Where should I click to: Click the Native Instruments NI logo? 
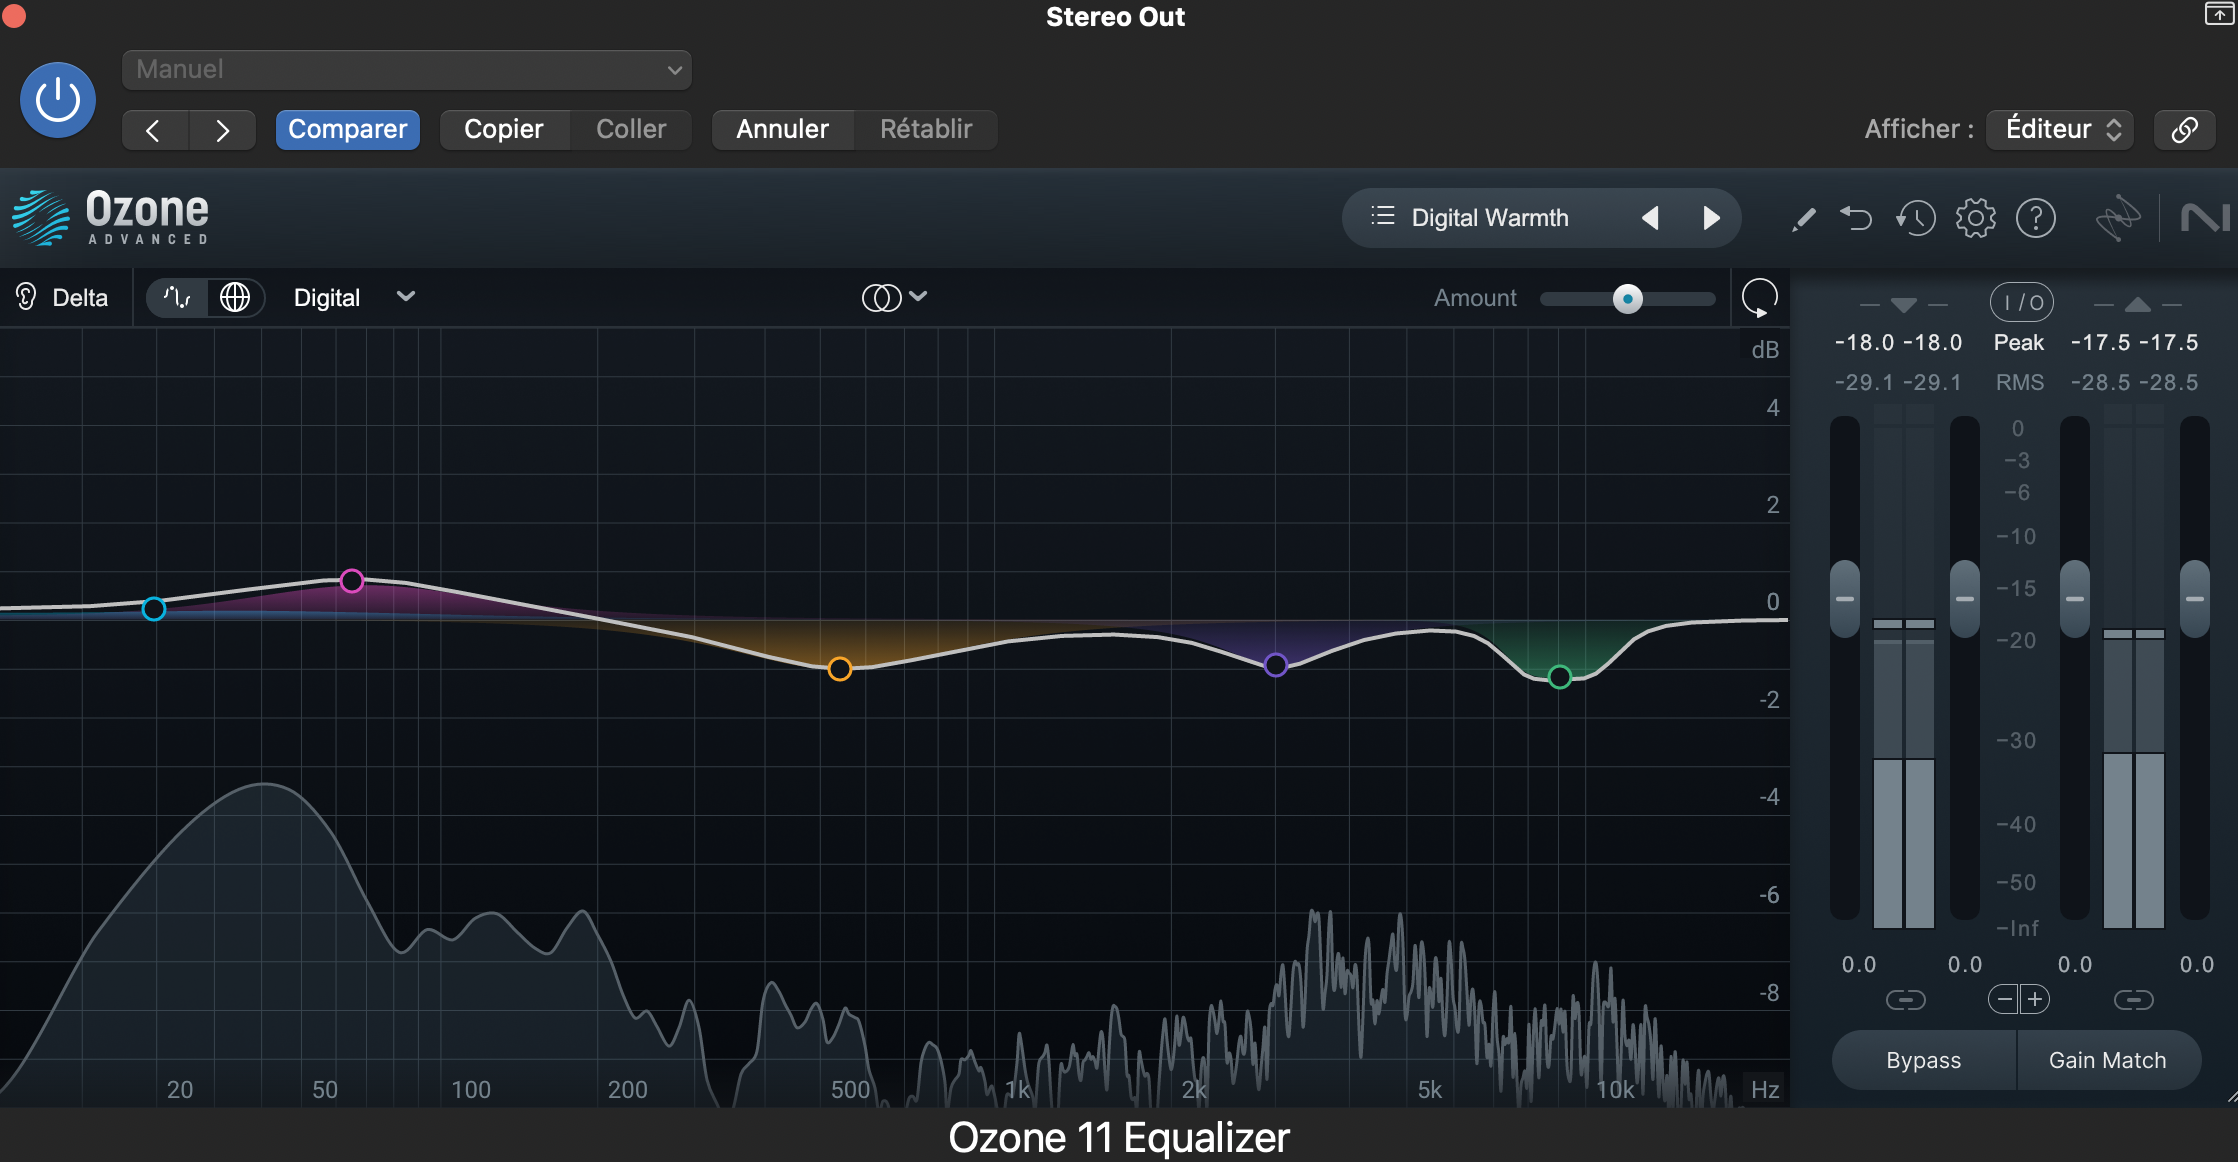[x=2205, y=218]
